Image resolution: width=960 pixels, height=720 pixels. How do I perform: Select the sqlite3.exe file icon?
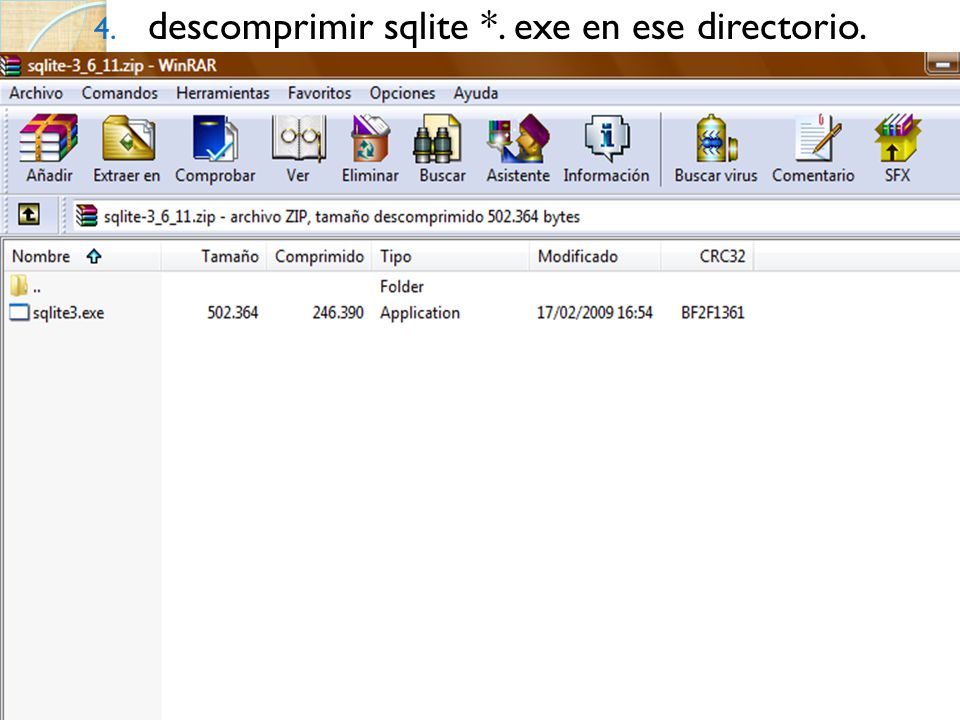(19, 312)
